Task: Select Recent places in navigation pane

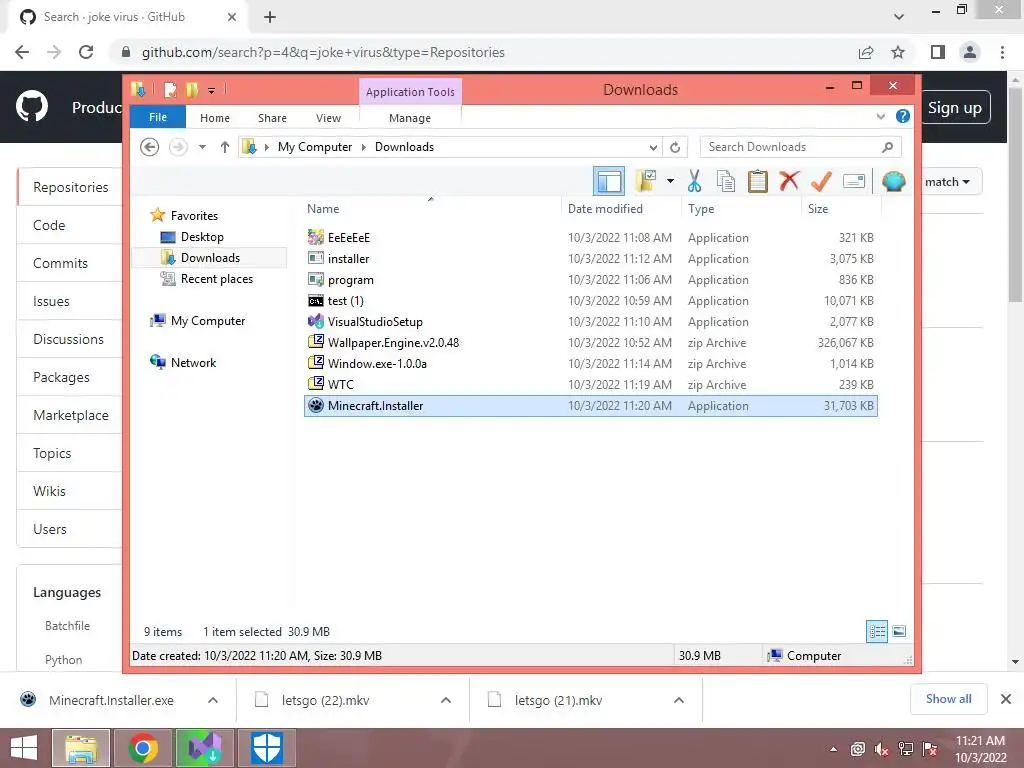Action: pos(216,279)
